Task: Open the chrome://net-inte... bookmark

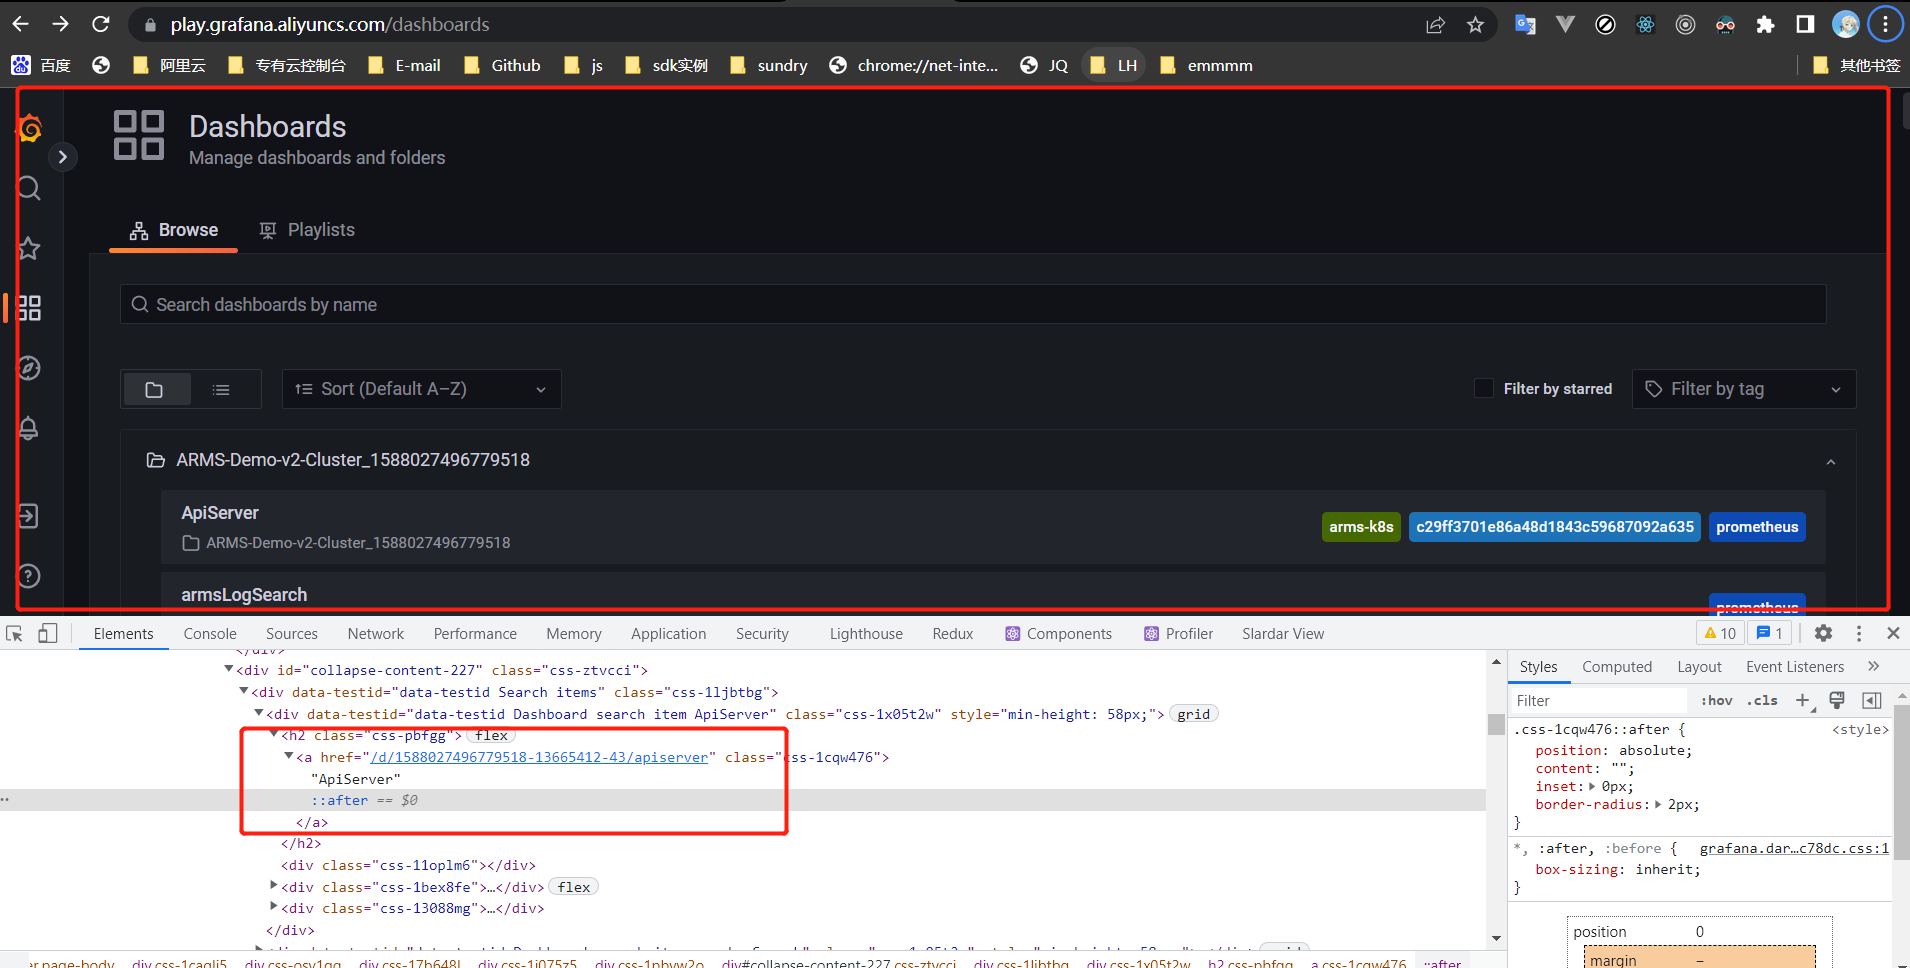Action: pos(914,65)
